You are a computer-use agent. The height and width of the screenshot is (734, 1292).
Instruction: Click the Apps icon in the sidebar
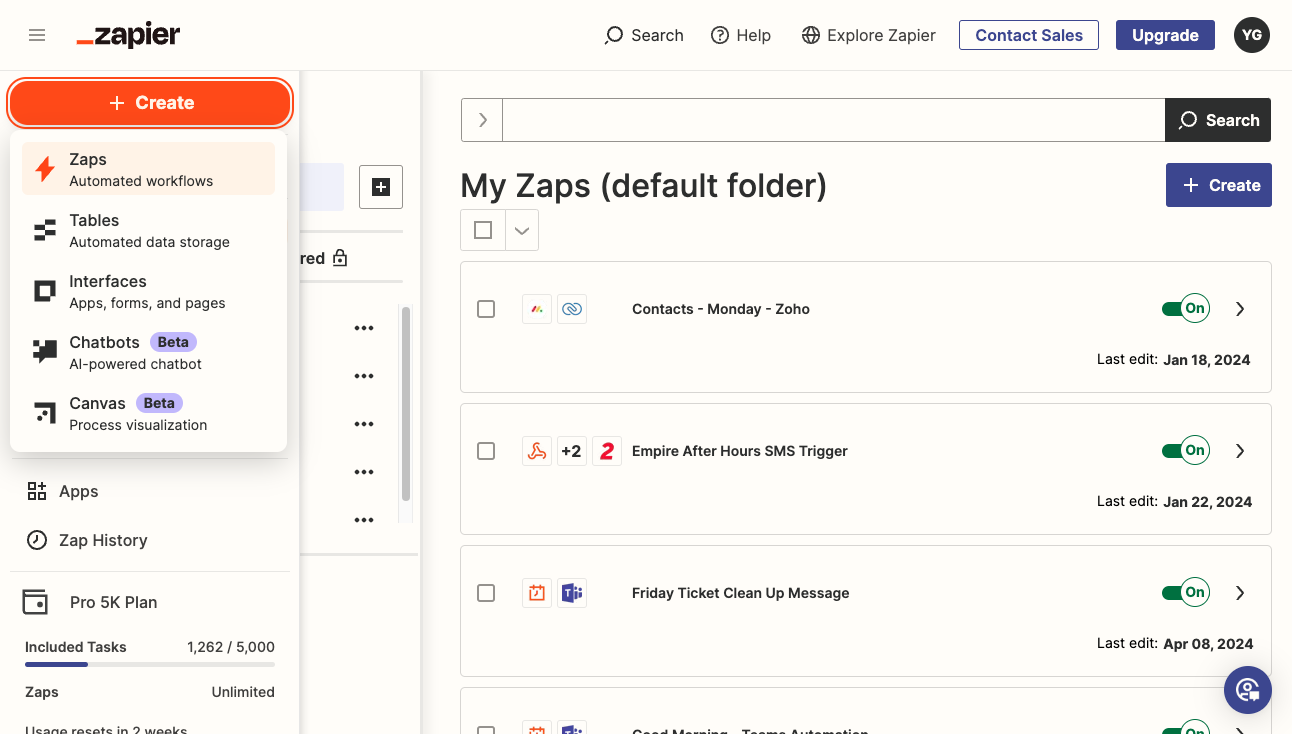(37, 491)
